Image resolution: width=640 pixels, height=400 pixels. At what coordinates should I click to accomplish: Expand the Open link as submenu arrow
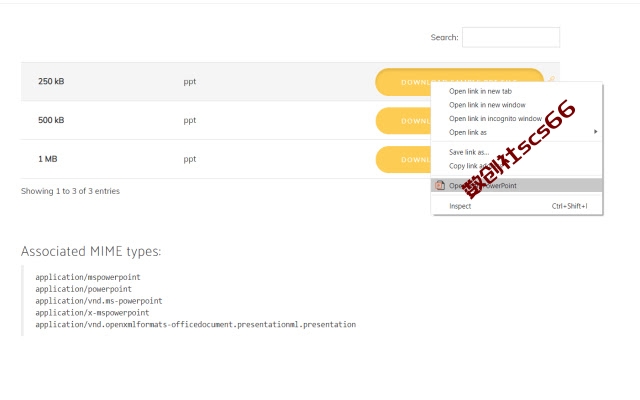596,132
